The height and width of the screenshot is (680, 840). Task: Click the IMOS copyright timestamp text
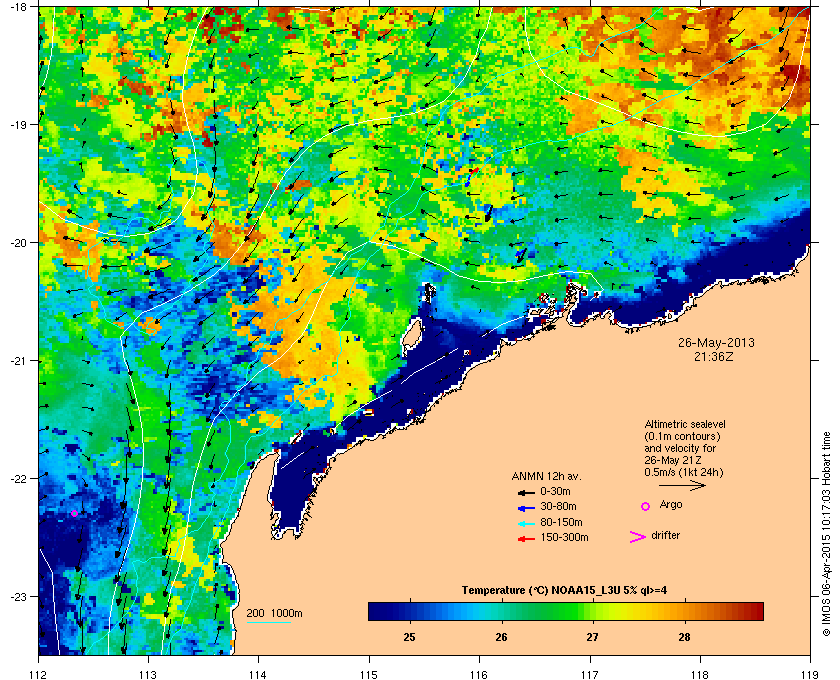[826, 534]
